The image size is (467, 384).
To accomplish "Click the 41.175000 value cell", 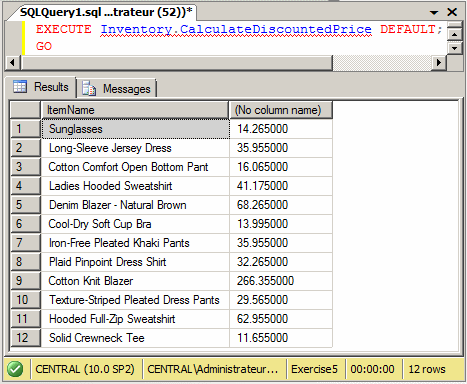I will (281, 186).
